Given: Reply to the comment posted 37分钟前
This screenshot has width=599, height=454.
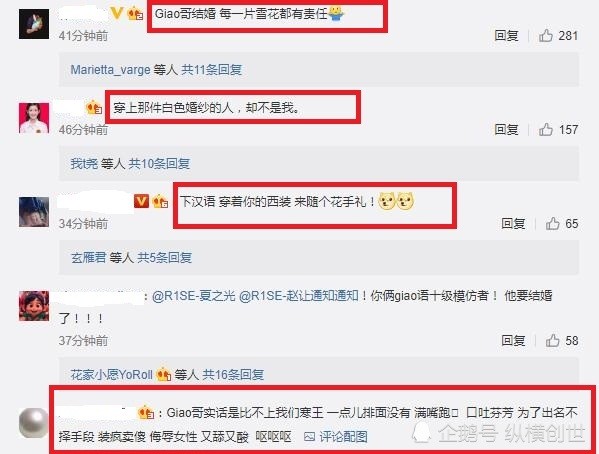Looking at the screenshot, I should tap(513, 340).
